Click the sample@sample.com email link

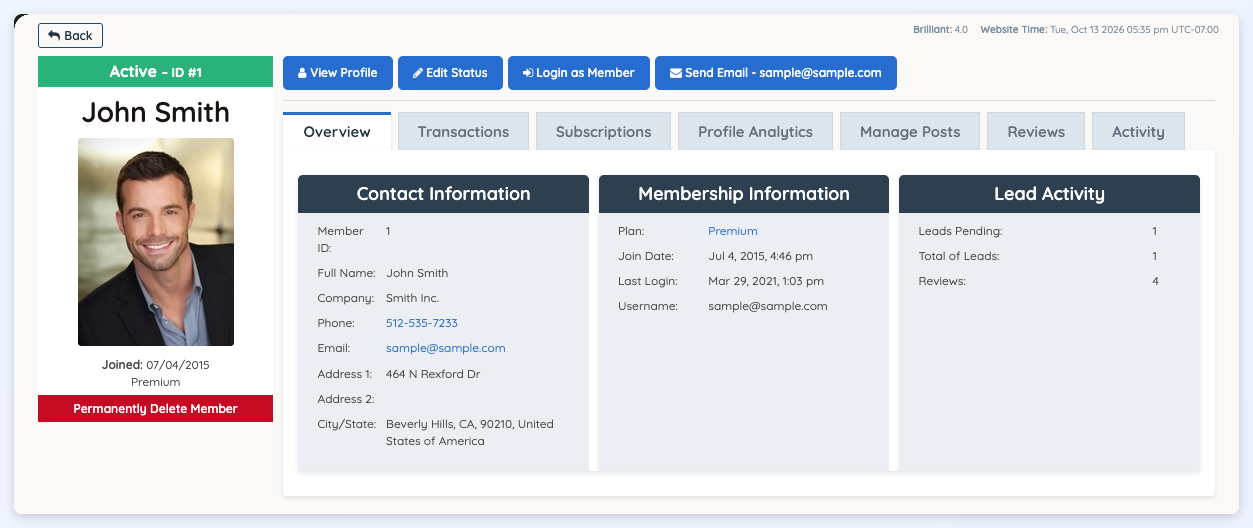[446, 348]
